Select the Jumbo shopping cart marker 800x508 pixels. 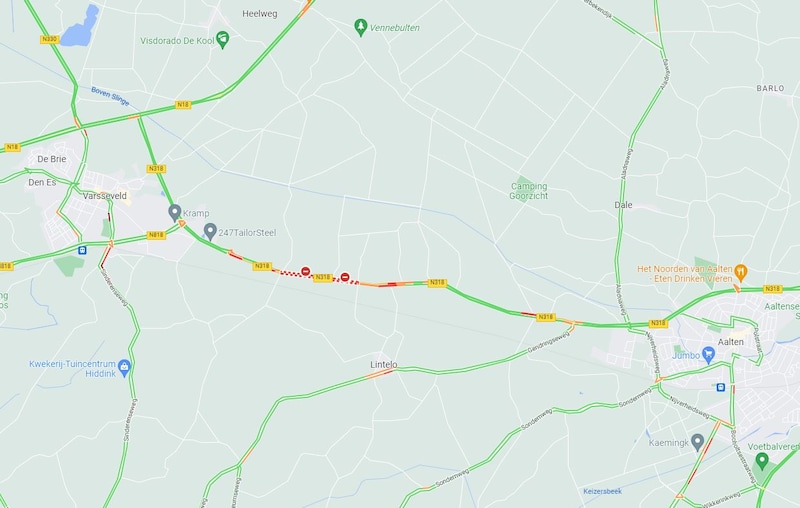(x=708, y=353)
